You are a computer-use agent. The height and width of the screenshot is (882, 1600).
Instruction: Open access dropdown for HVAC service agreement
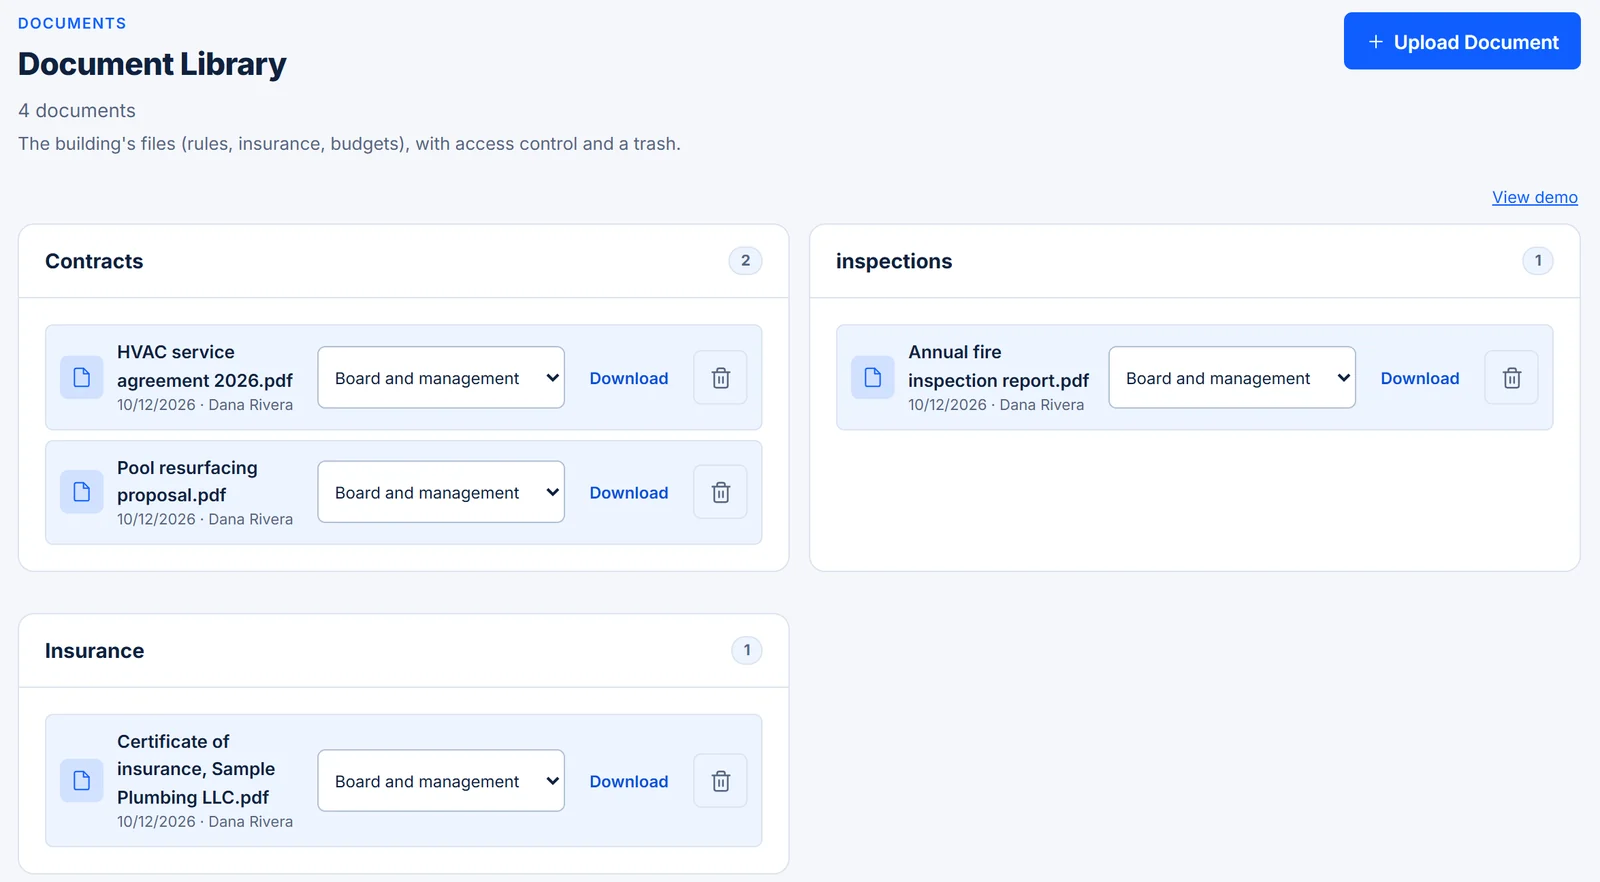tap(441, 377)
